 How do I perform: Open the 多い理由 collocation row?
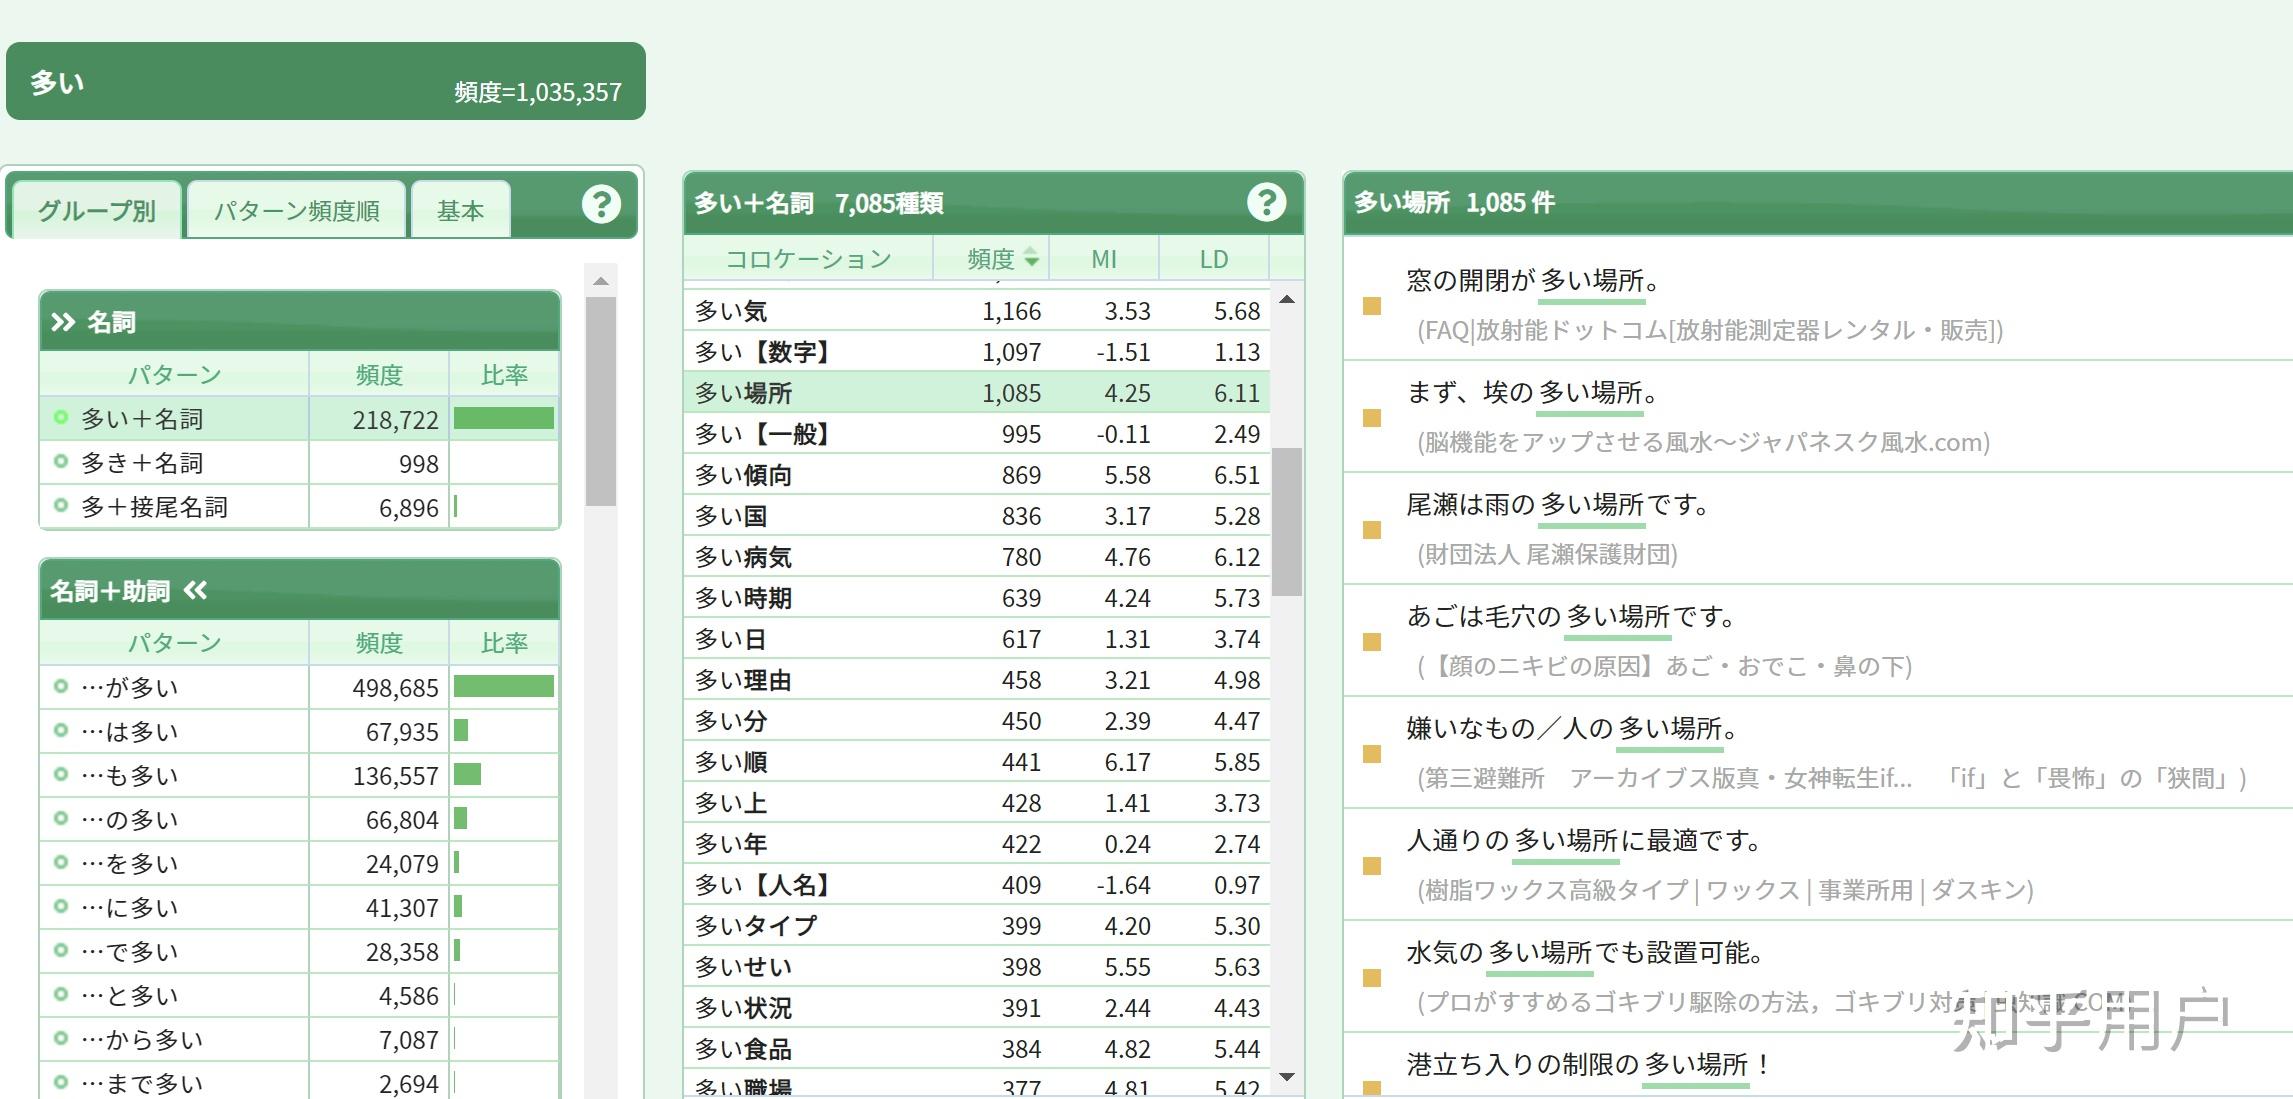point(977,680)
